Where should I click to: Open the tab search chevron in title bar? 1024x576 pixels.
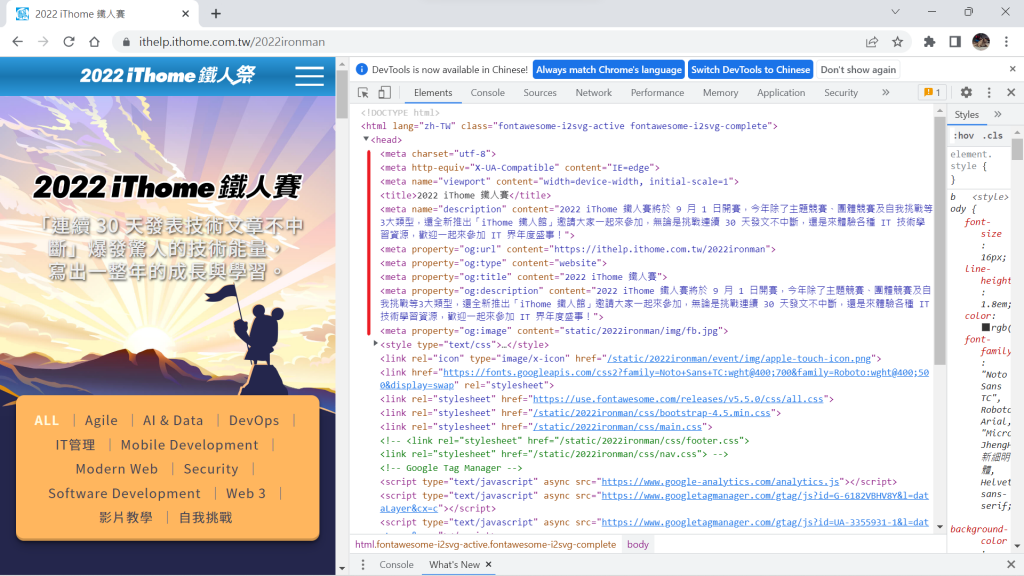[895, 12]
